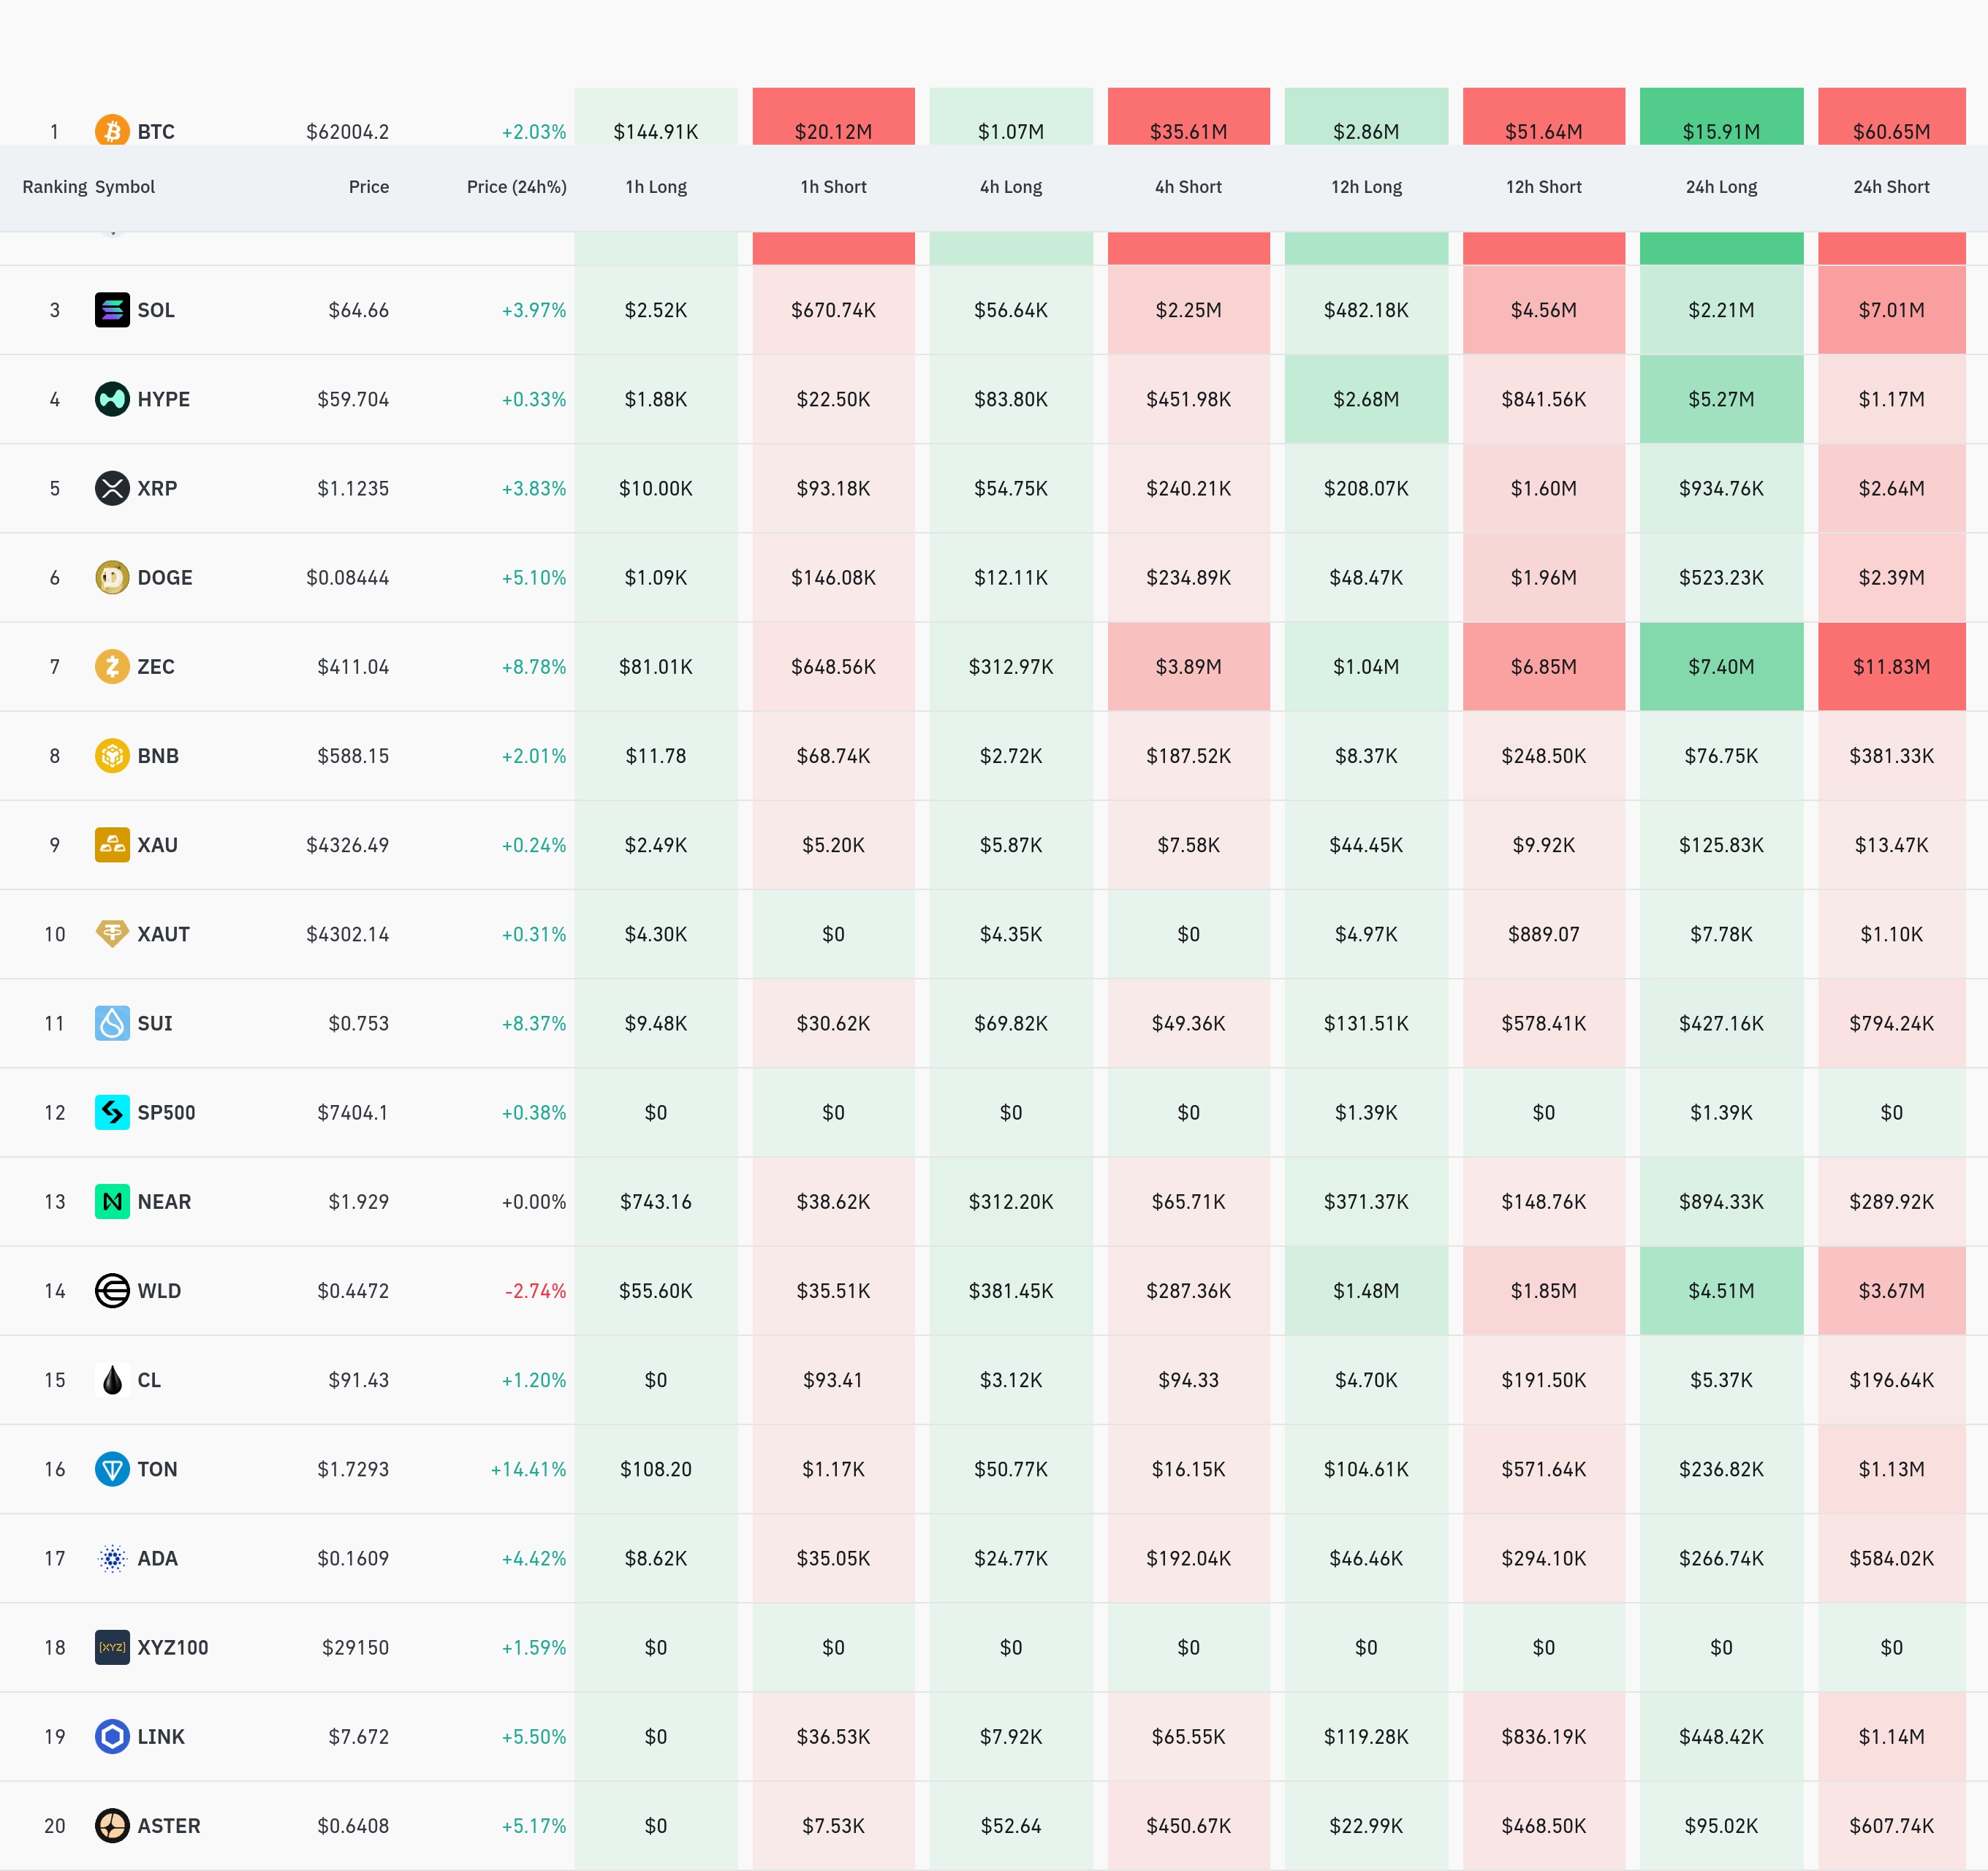Click the 12h Short column header

tap(1544, 187)
